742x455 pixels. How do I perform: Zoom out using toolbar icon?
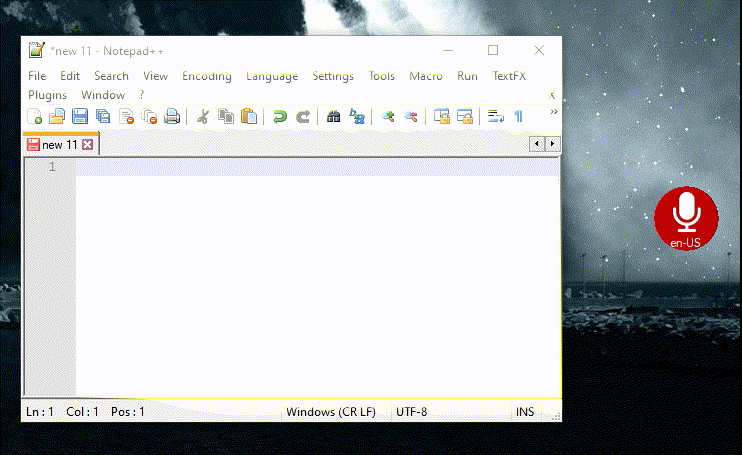click(411, 116)
